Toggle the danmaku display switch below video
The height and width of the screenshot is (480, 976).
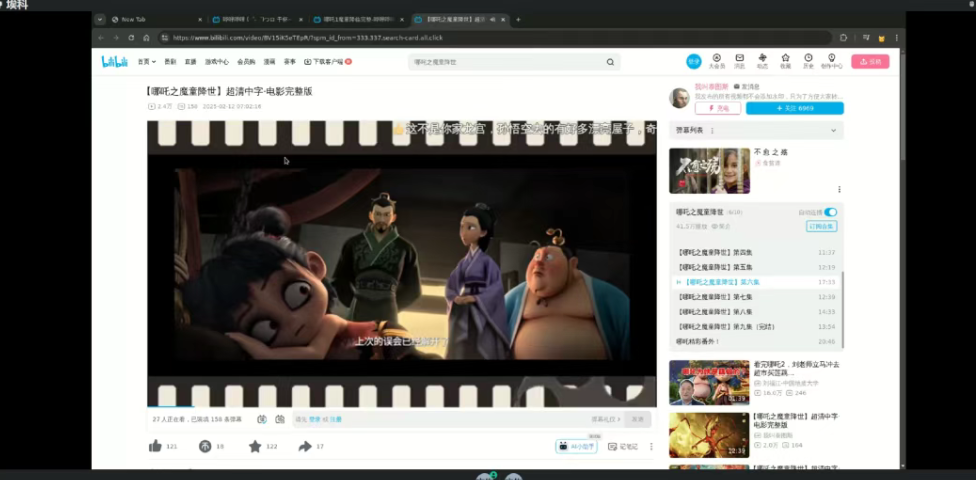(x=262, y=419)
